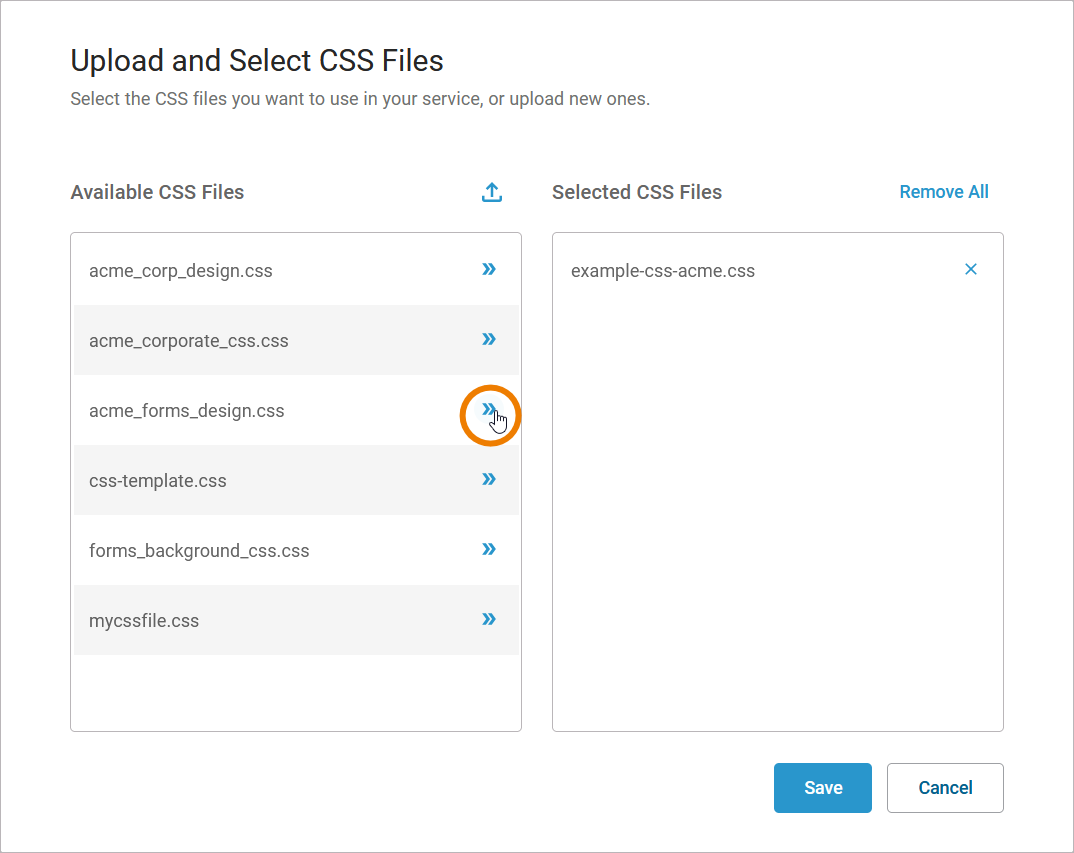Select the acme_forms_design.css file name
This screenshot has width=1074, height=853.
(187, 411)
